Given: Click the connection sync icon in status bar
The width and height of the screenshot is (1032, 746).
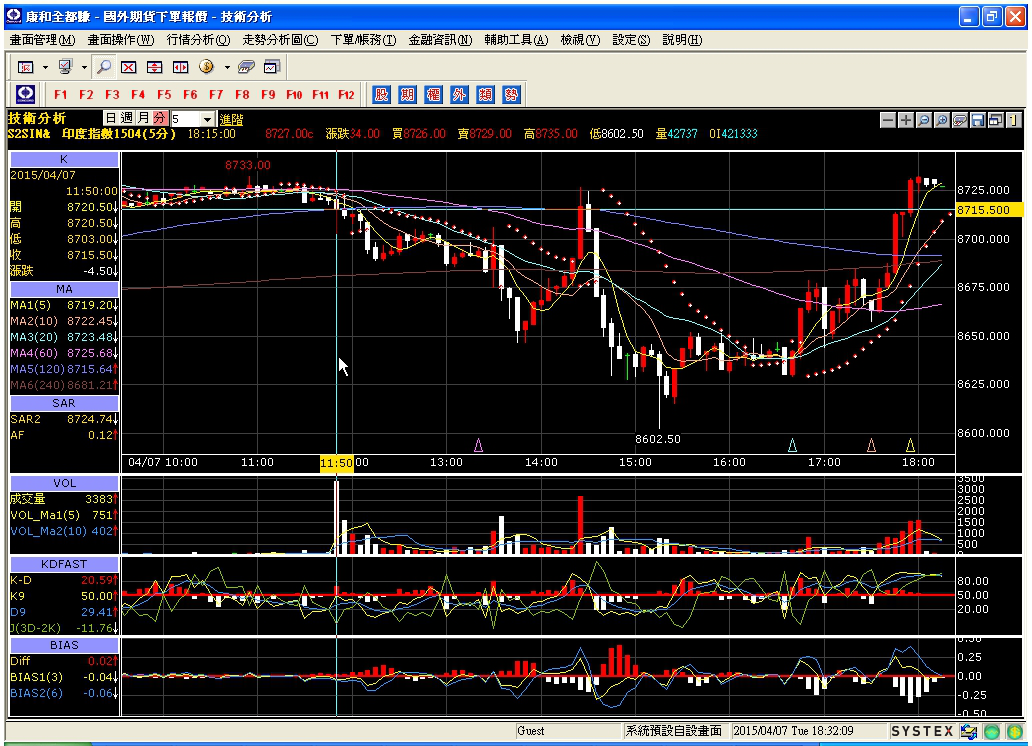Looking at the screenshot, I should click(969, 731).
